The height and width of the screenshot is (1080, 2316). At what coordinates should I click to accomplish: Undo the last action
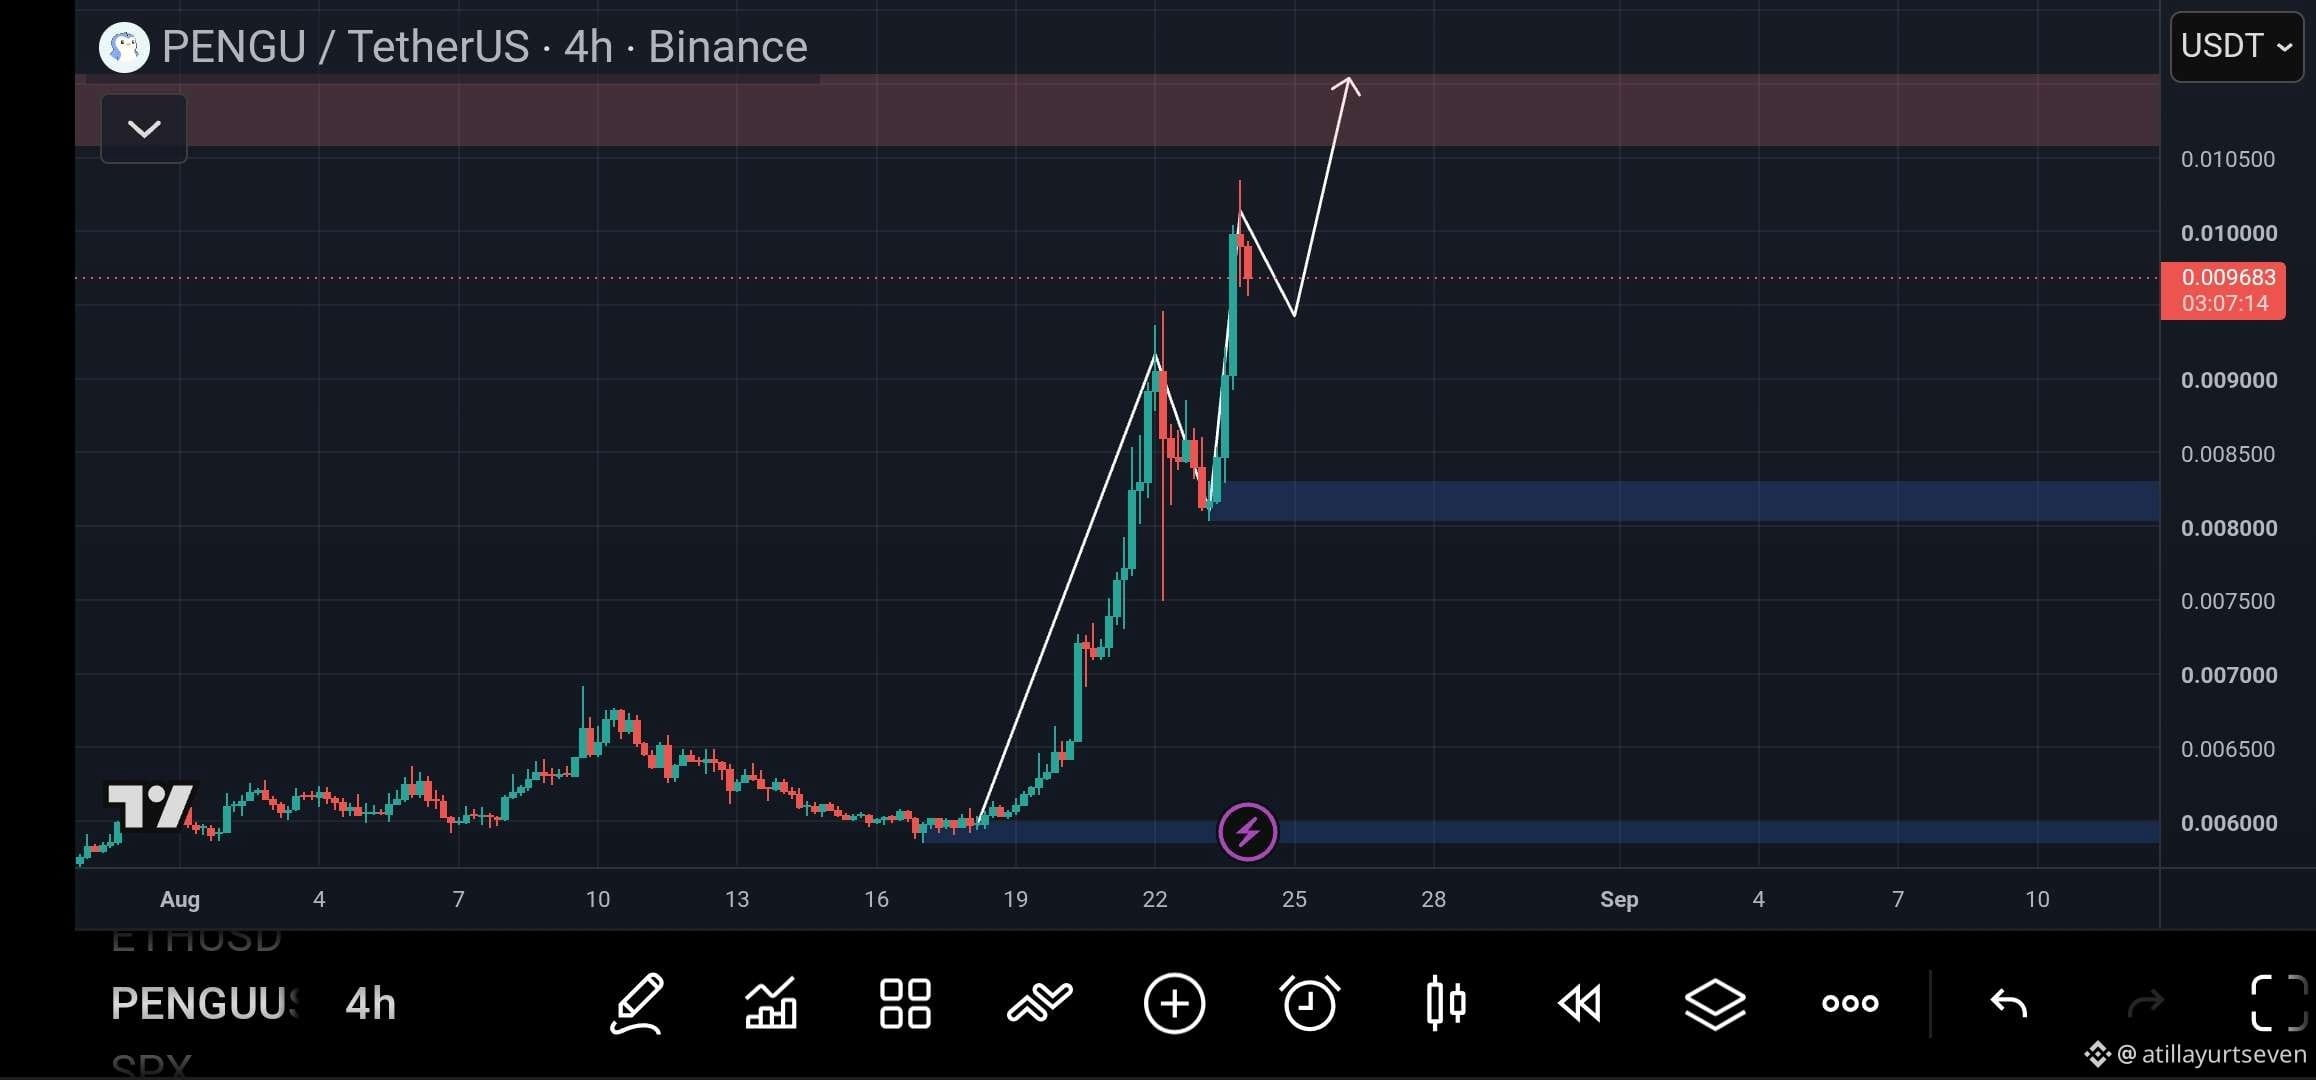[x=2008, y=1003]
